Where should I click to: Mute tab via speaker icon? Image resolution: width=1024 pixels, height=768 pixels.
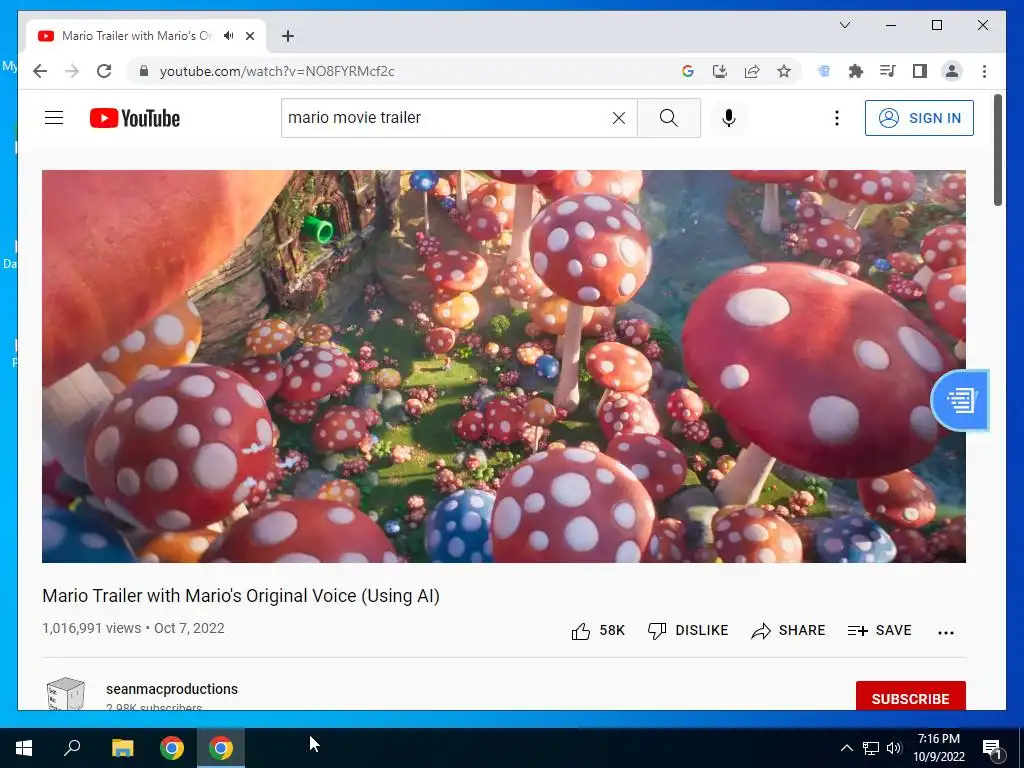pos(229,36)
